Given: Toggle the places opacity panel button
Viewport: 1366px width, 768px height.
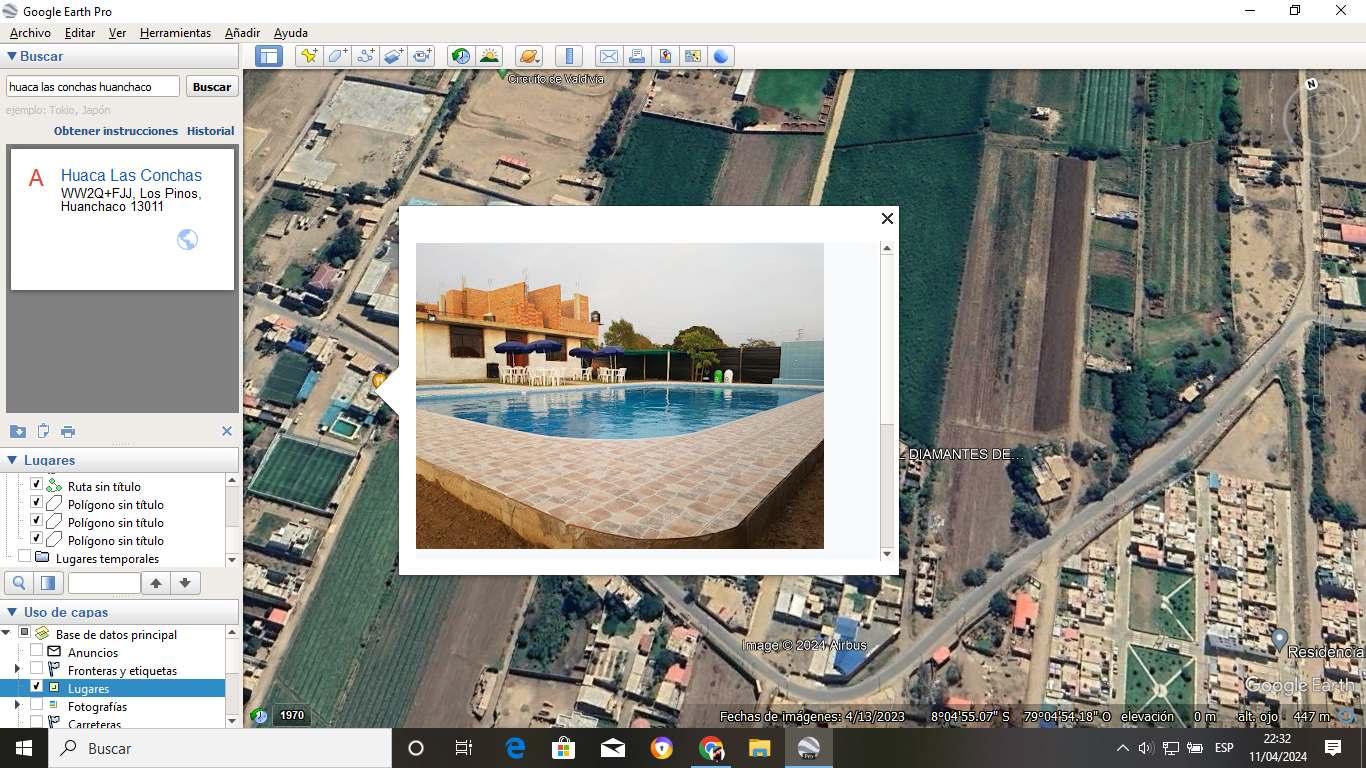Looking at the screenshot, I should (x=47, y=583).
